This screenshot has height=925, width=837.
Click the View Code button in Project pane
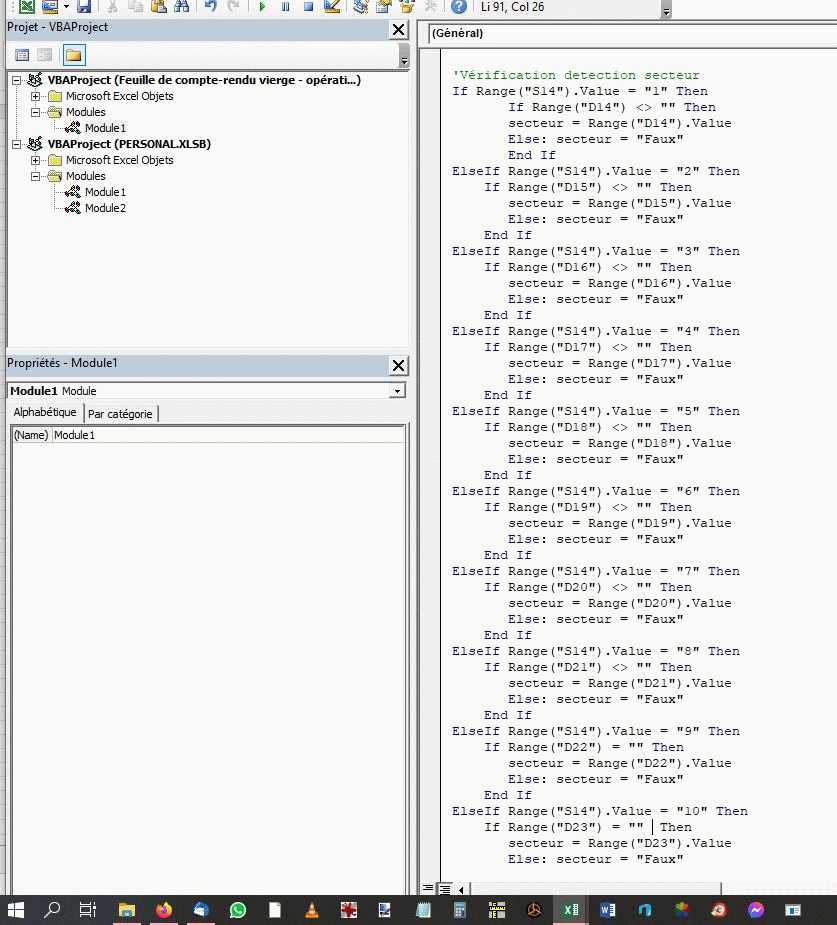(x=22, y=55)
